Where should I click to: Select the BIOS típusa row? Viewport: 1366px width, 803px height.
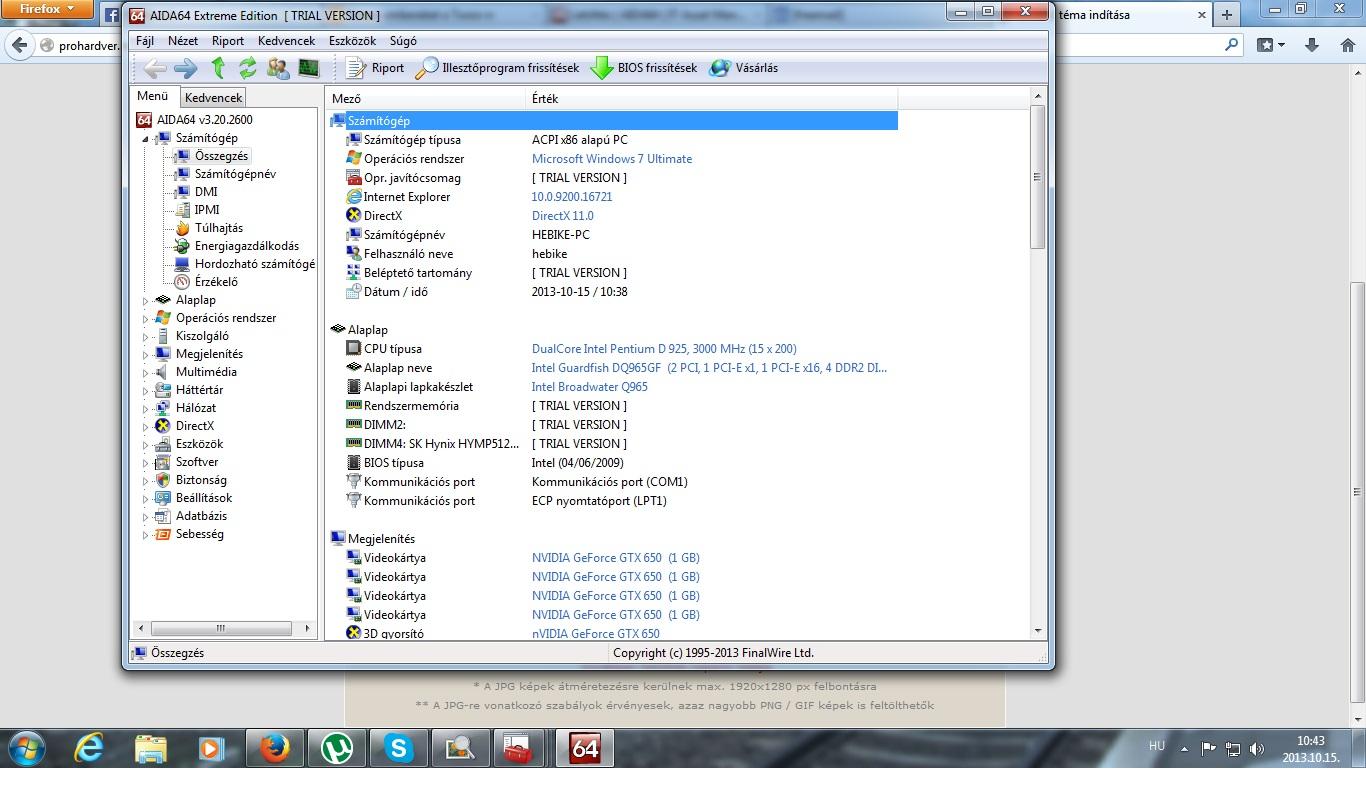(x=613, y=463)
